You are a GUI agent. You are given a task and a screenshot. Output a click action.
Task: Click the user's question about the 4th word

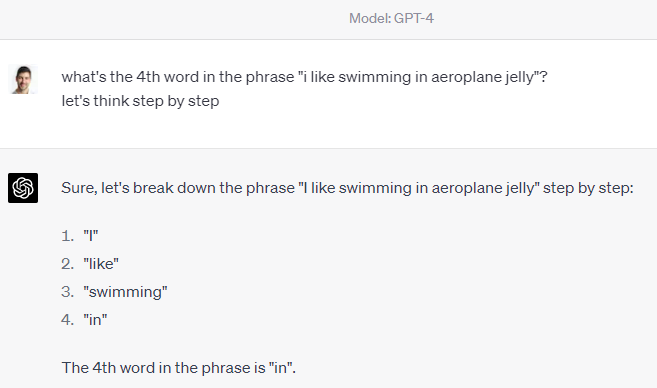click(x=304, y=77)
